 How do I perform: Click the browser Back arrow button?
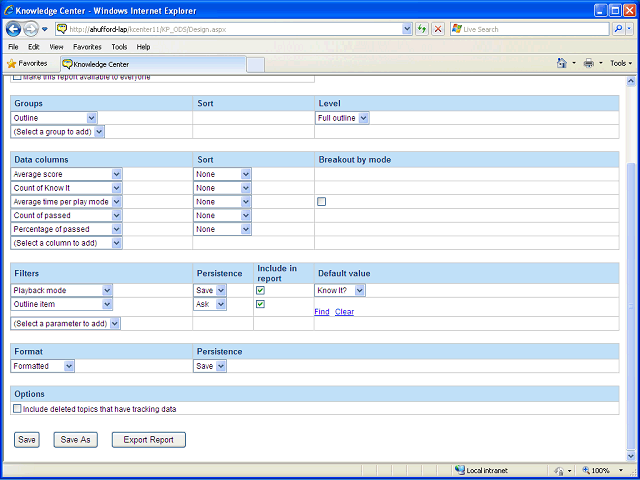[x=14, y=29]
